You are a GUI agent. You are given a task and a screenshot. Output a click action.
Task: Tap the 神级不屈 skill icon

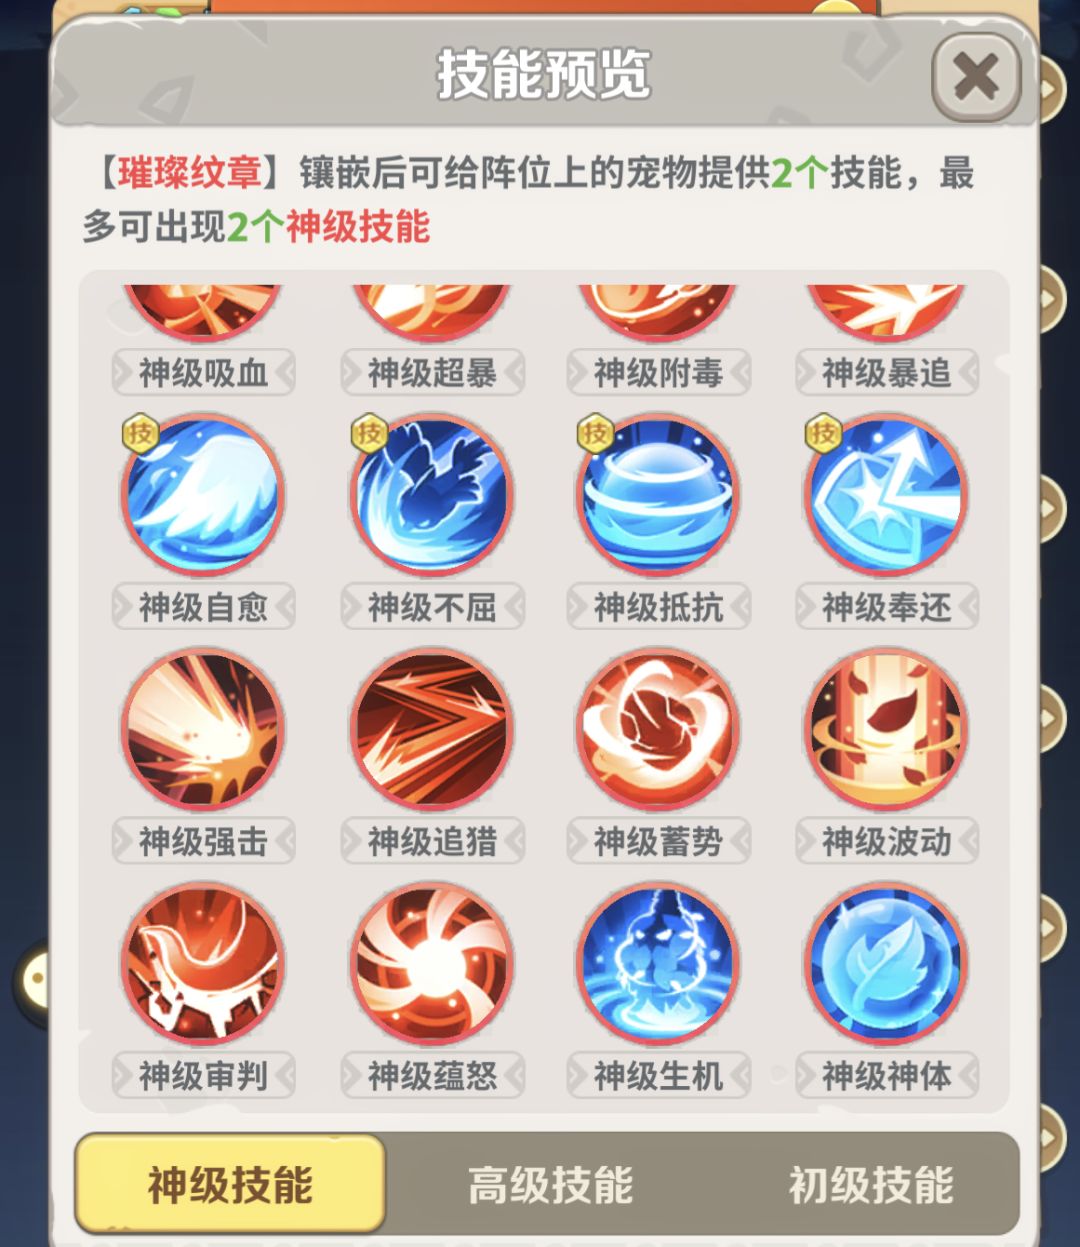tap(432, 496)
